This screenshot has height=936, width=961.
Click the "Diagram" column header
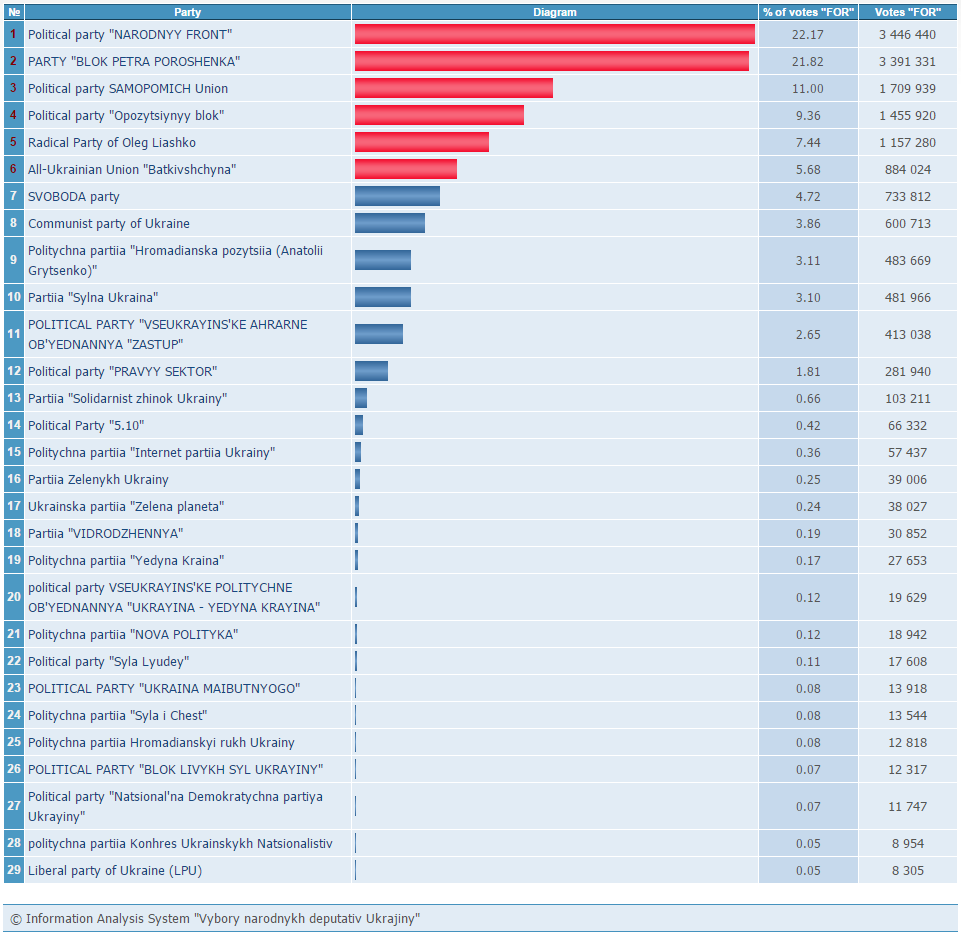555,12
